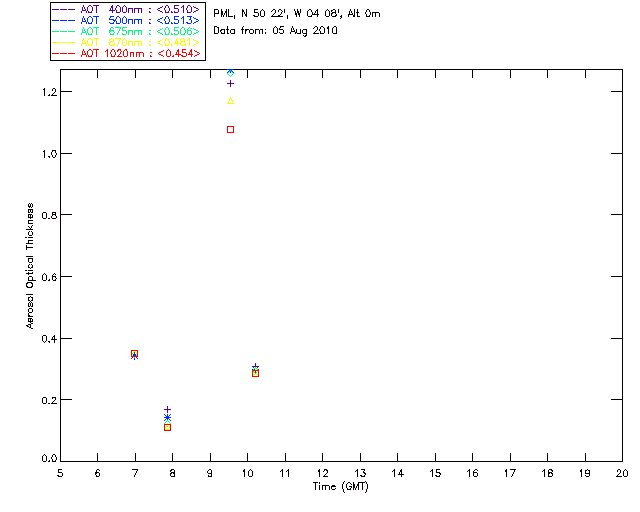Click the x-axis tick label "5"
Screen dimensions: 640x512
(60, 473)
